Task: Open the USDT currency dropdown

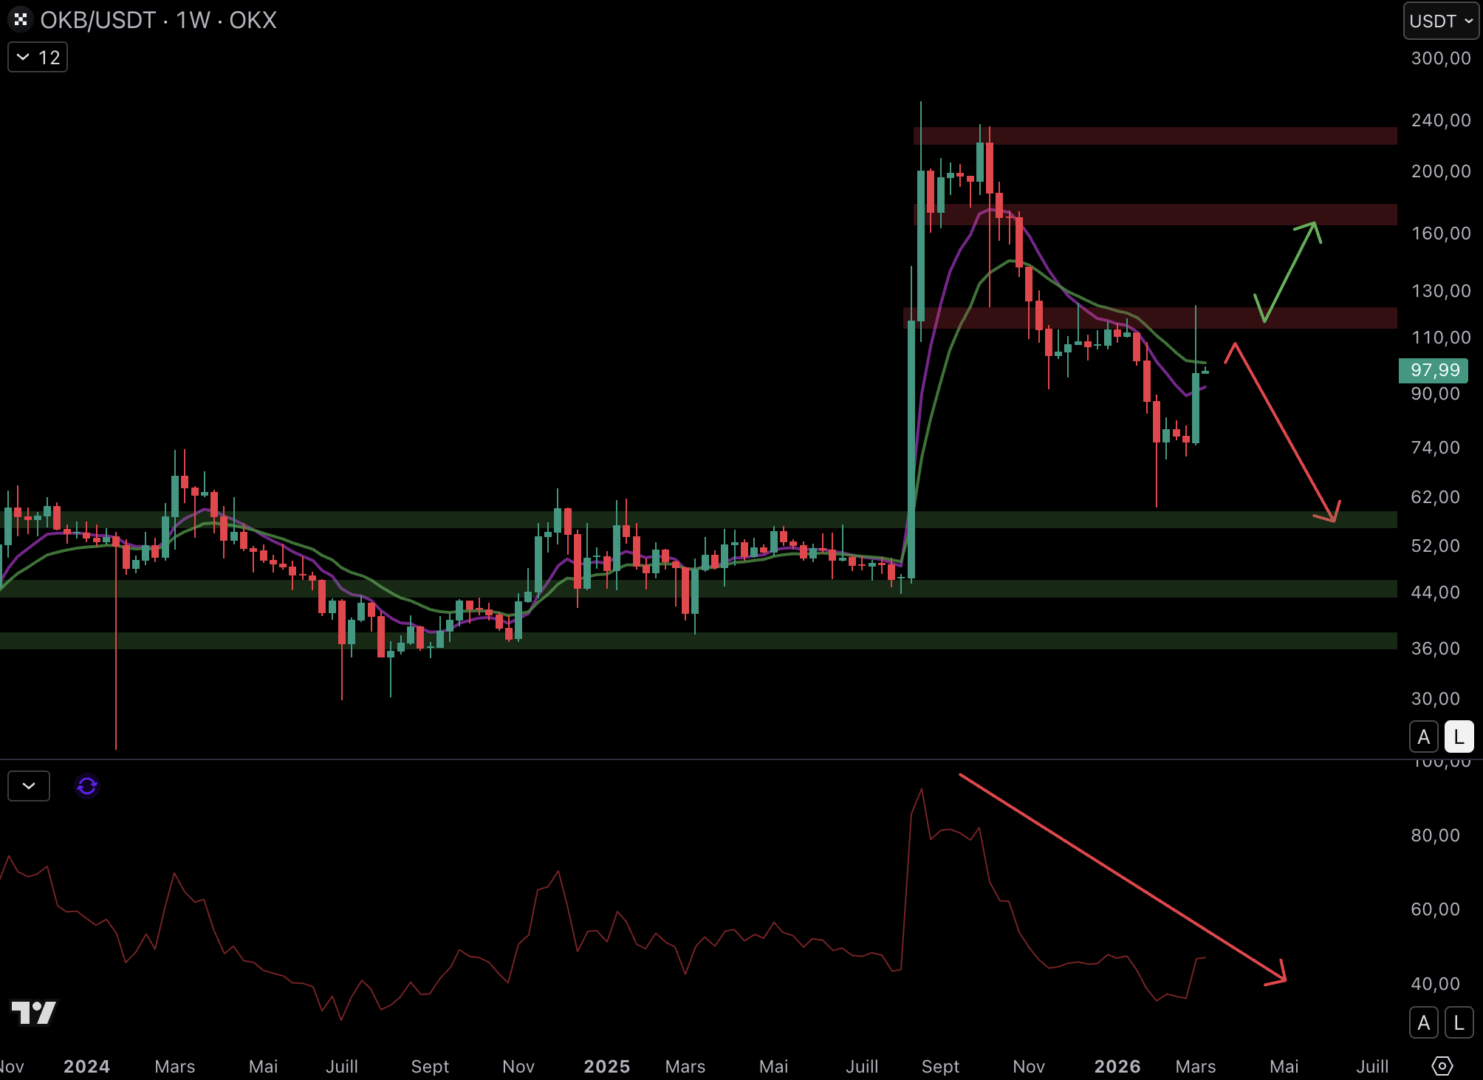Action: point(1440,21)
